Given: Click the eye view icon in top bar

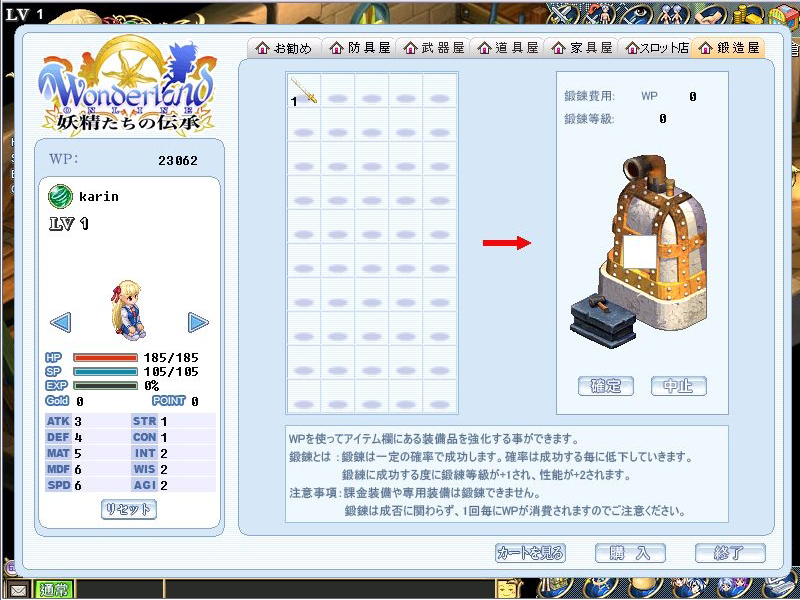Looking at the screenshot, I should 635,15.
